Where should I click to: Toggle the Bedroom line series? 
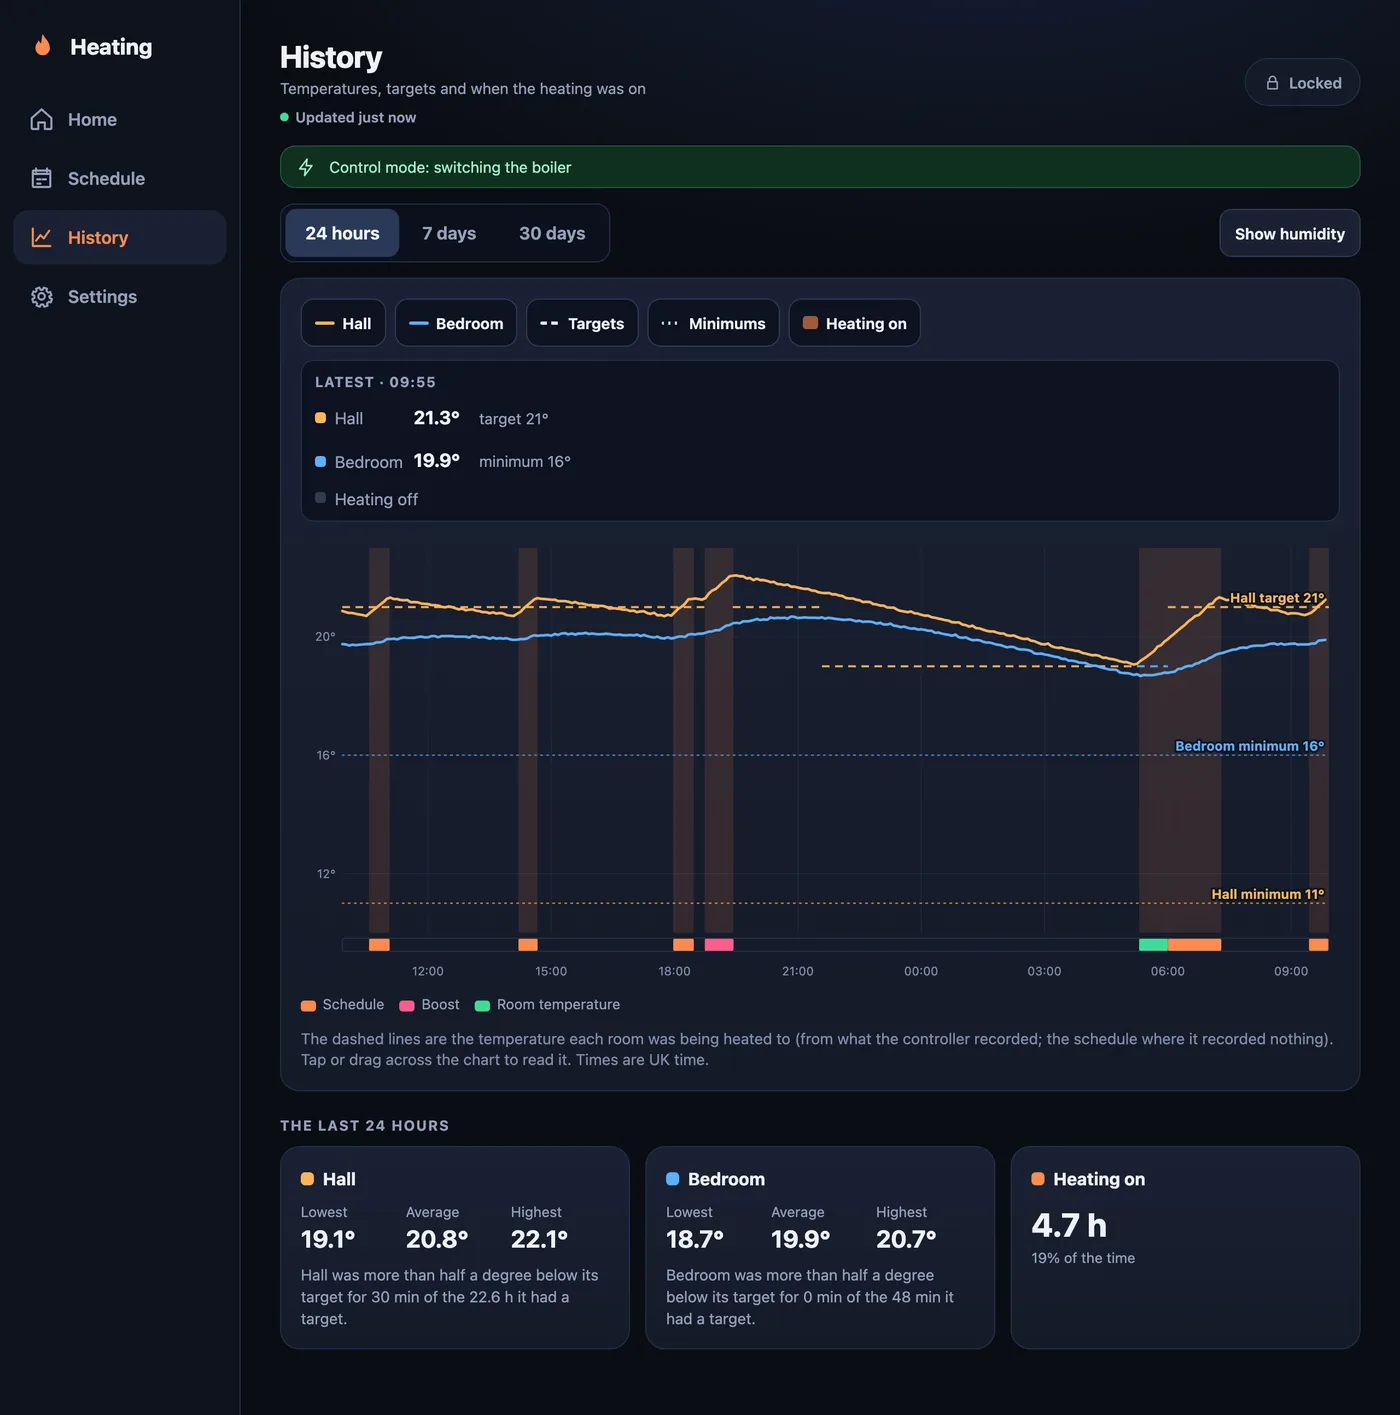click(456, 323)
